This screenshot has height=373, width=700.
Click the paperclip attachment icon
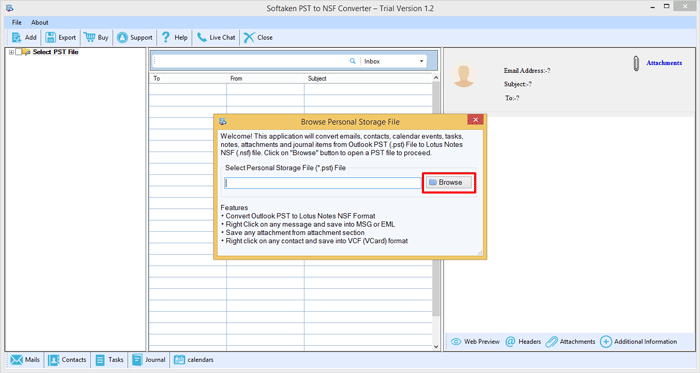tap(636, 63)
